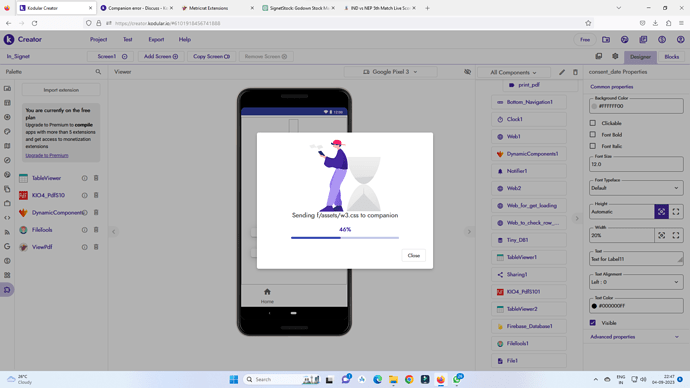This screenshot has width=690, height=388.
Task: Toggle the Font Italic checkbox
Action: coord(593,146)
